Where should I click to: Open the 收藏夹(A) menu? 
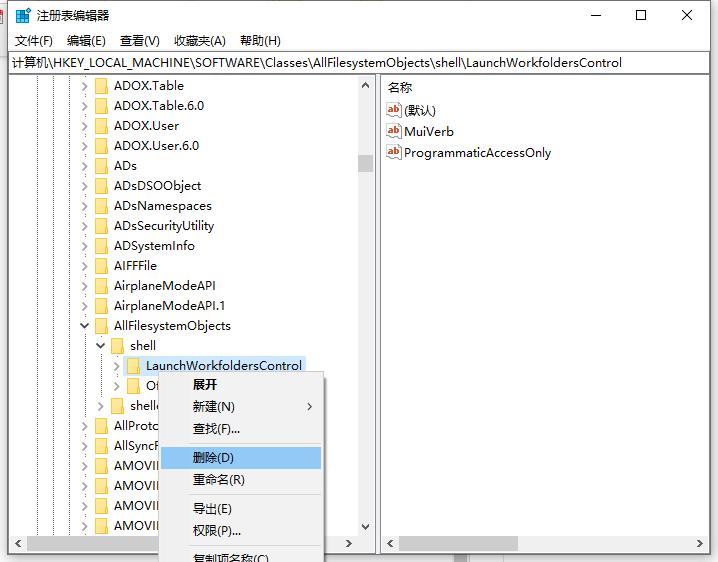(x=200, y=41)
